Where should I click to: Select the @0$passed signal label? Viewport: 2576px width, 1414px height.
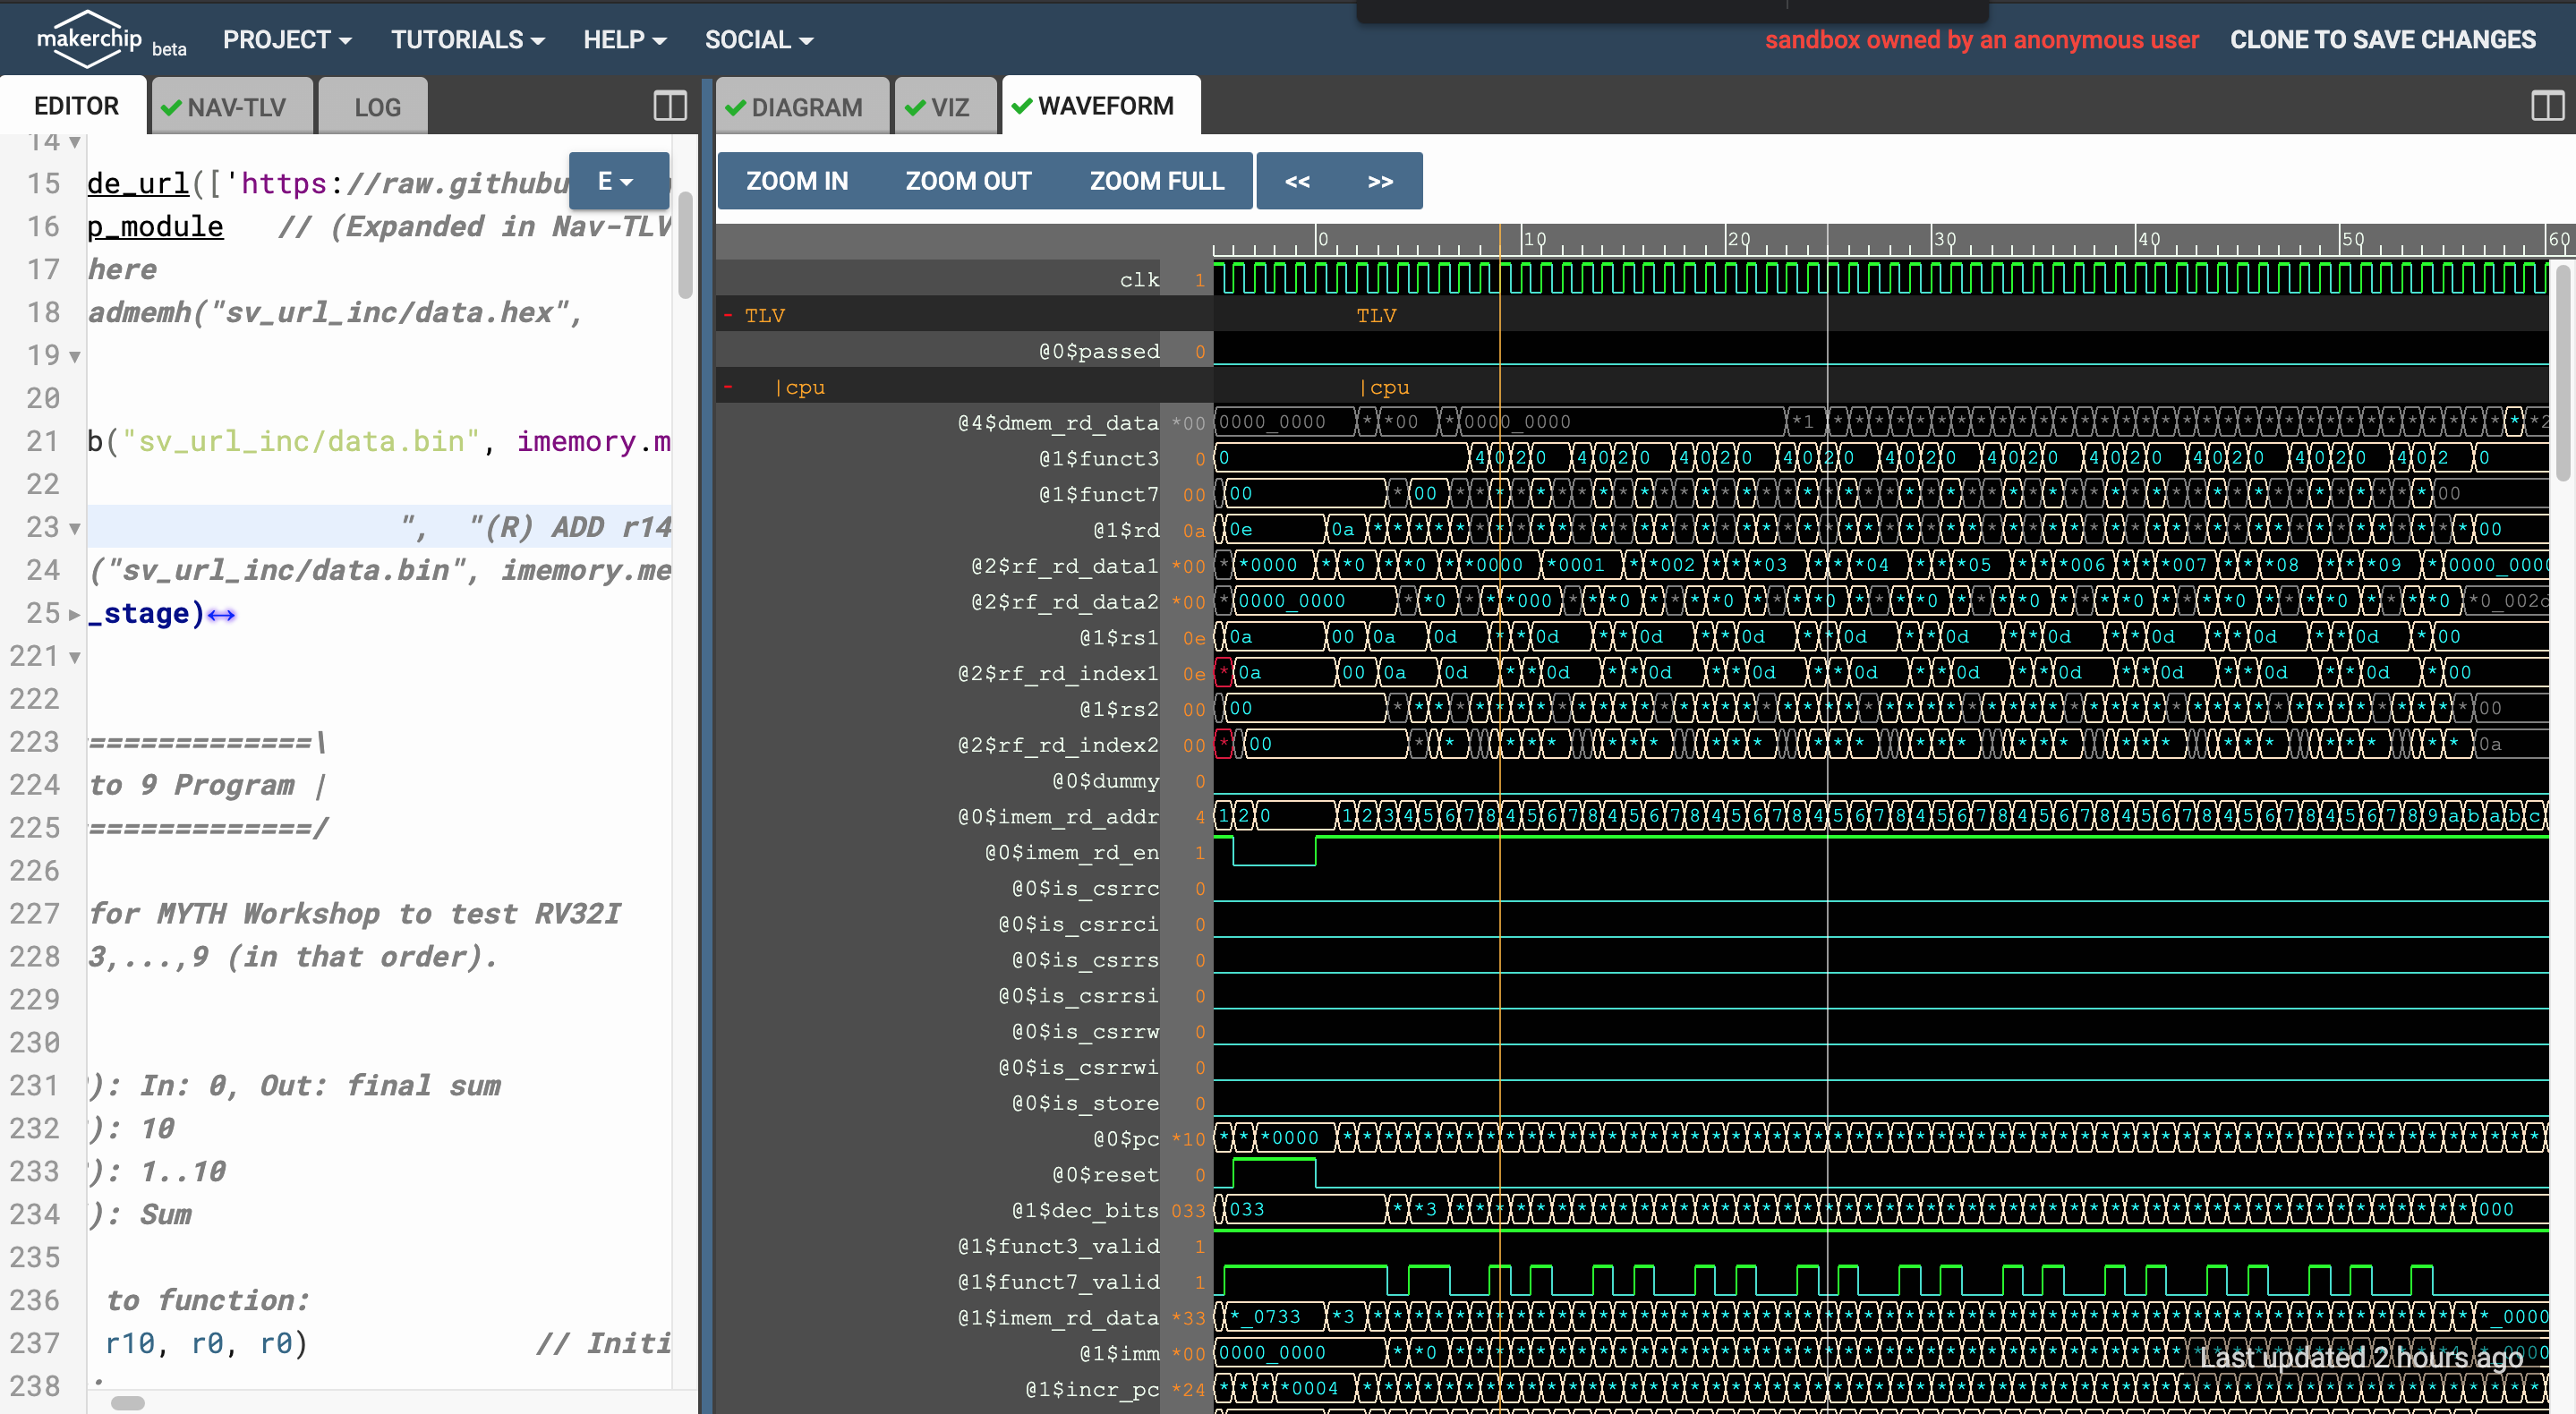(1099, 351)
